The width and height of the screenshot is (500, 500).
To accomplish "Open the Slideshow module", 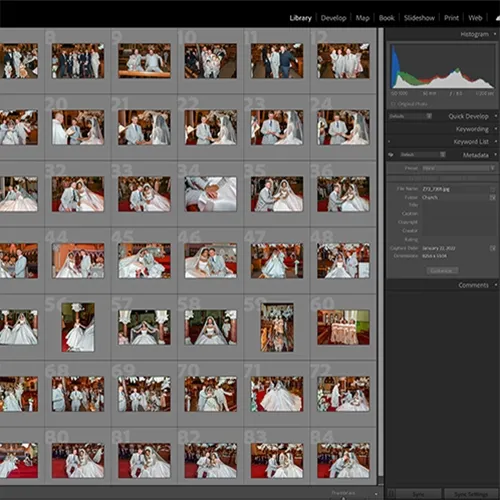I will coord(419,18).
